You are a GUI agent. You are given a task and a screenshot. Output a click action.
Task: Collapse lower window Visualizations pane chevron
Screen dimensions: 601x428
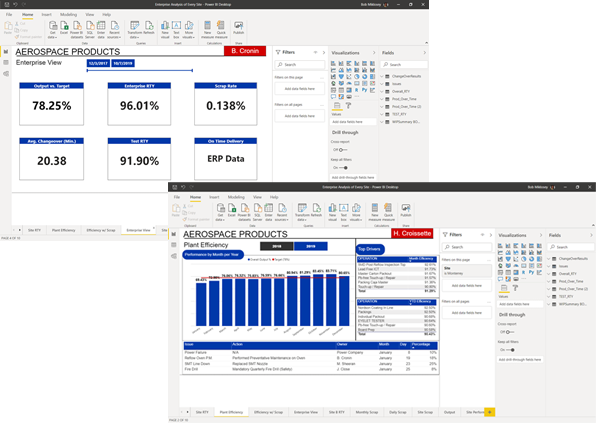(541, 235)
